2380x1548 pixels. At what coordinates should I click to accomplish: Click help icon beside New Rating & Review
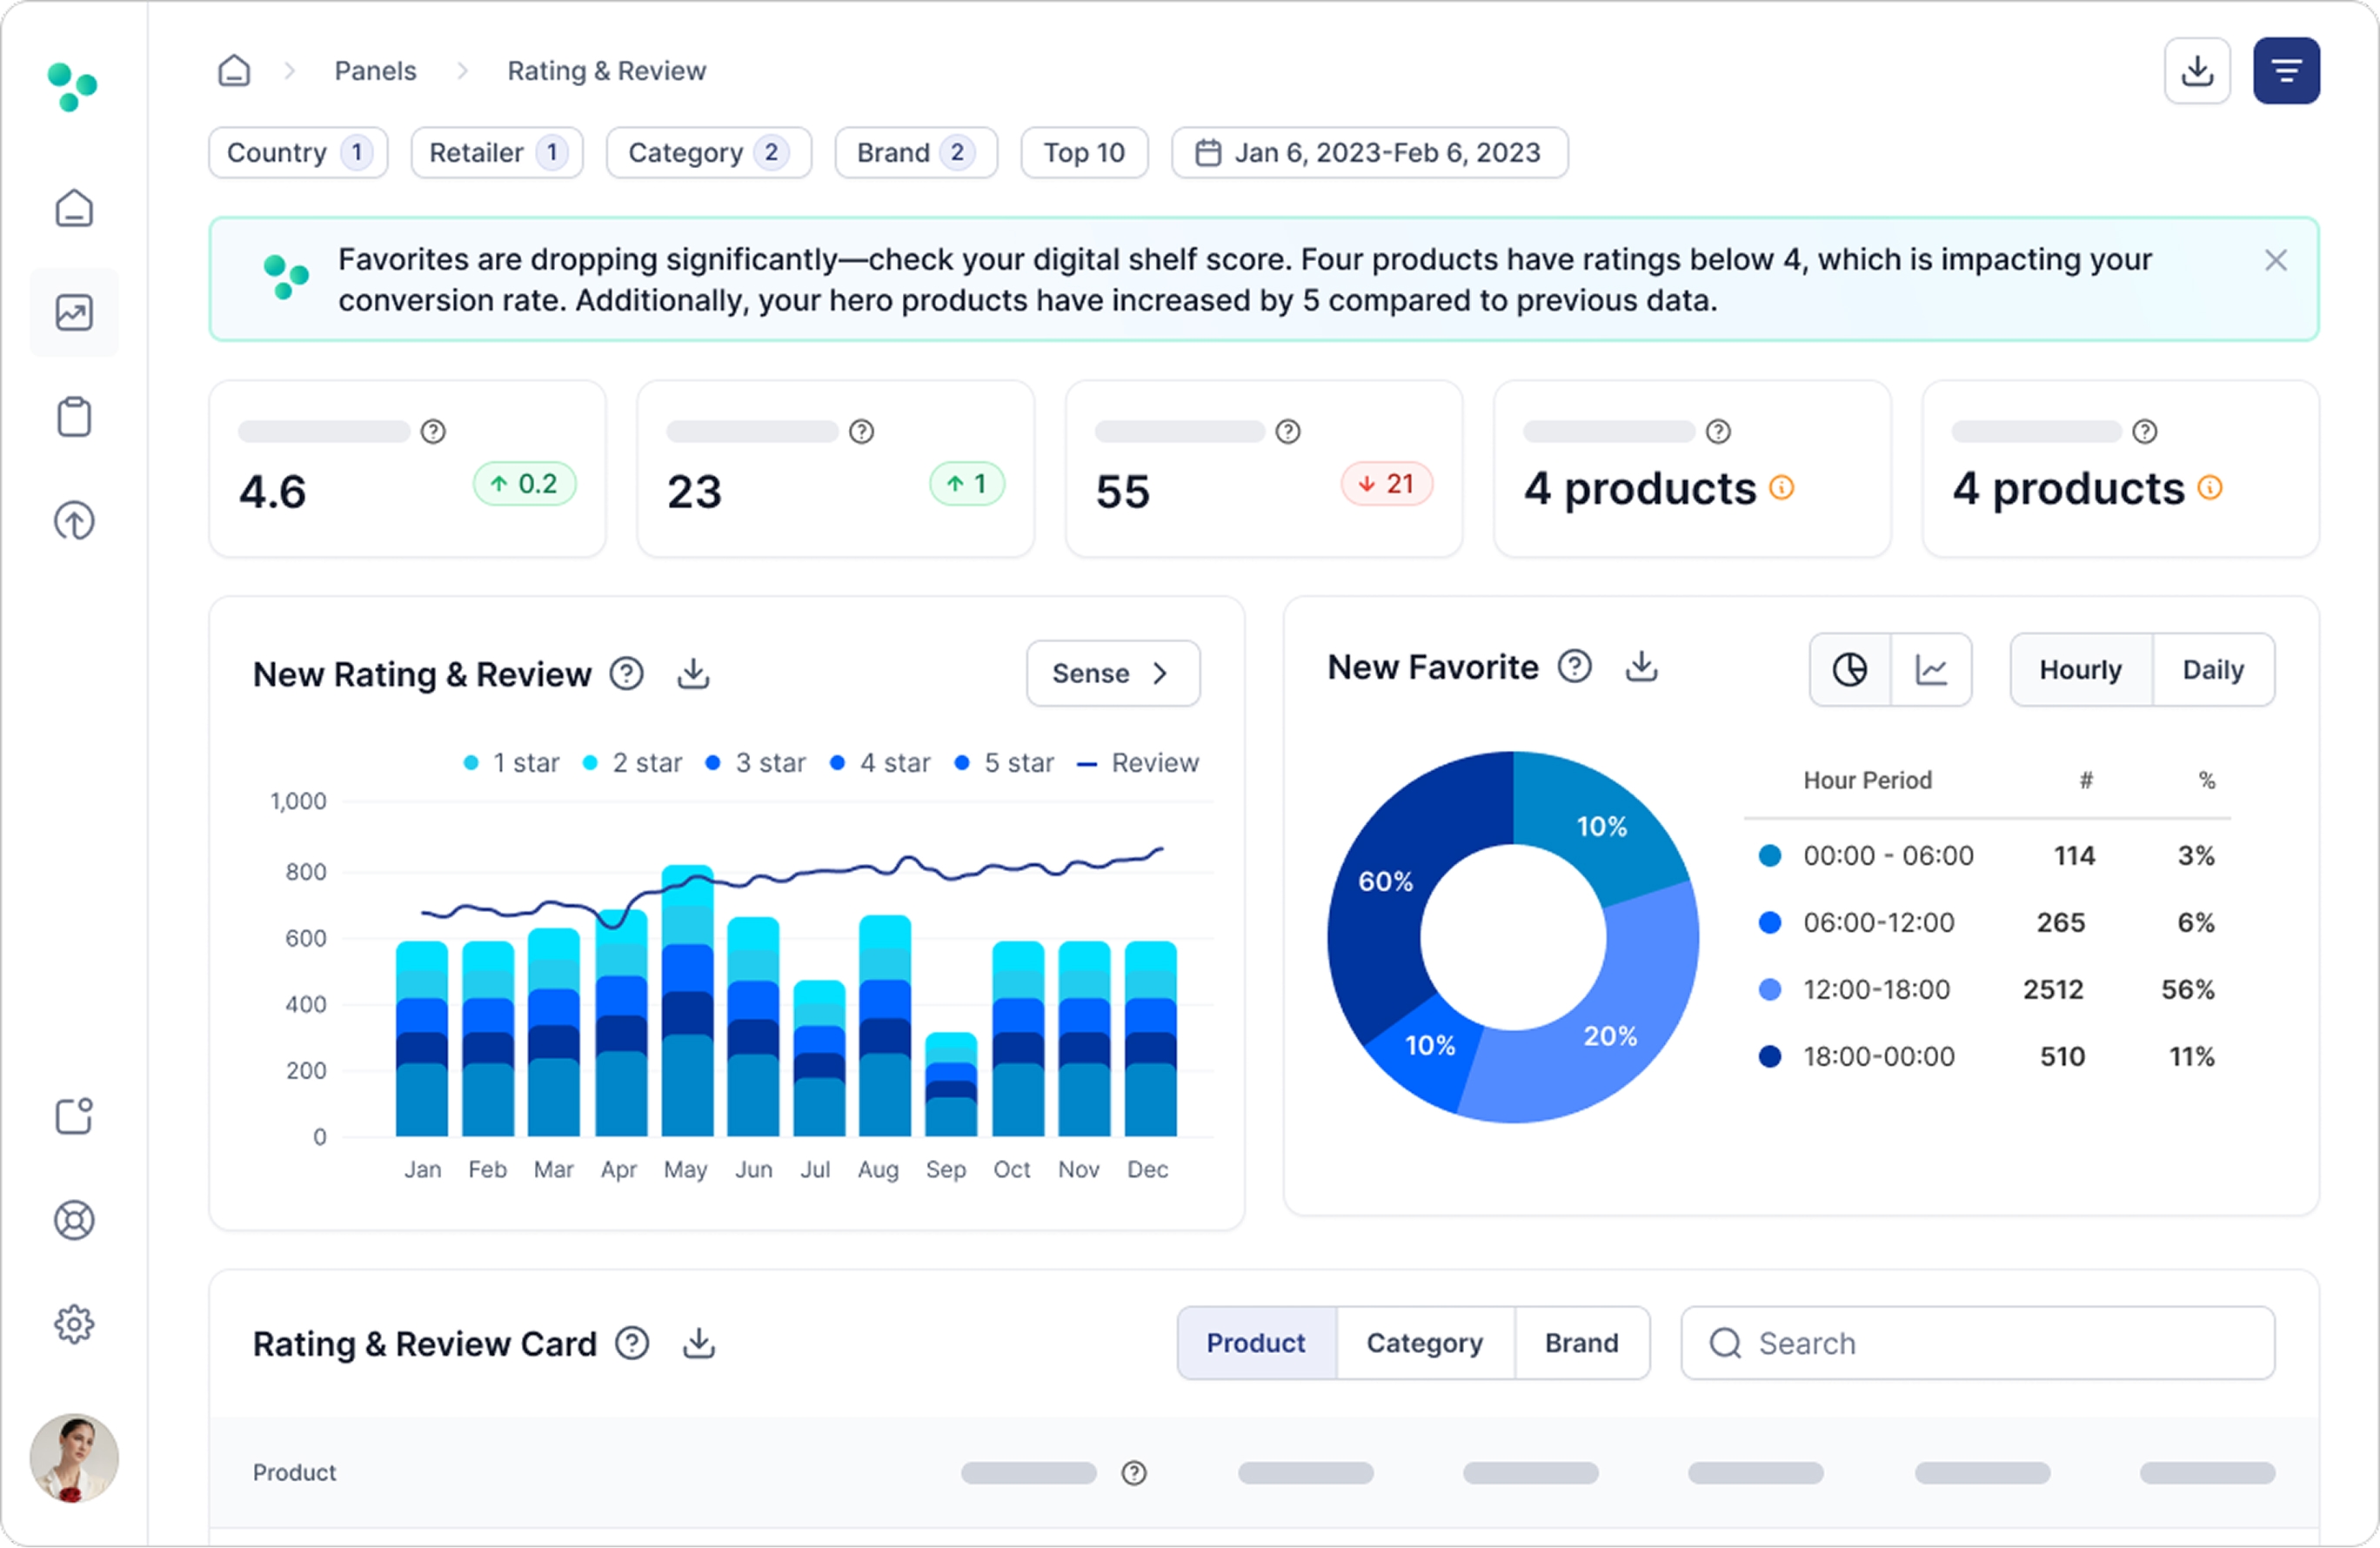point(627,674)
